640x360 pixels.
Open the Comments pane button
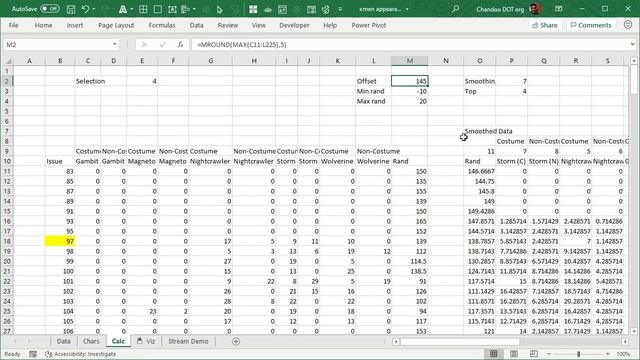591,25
